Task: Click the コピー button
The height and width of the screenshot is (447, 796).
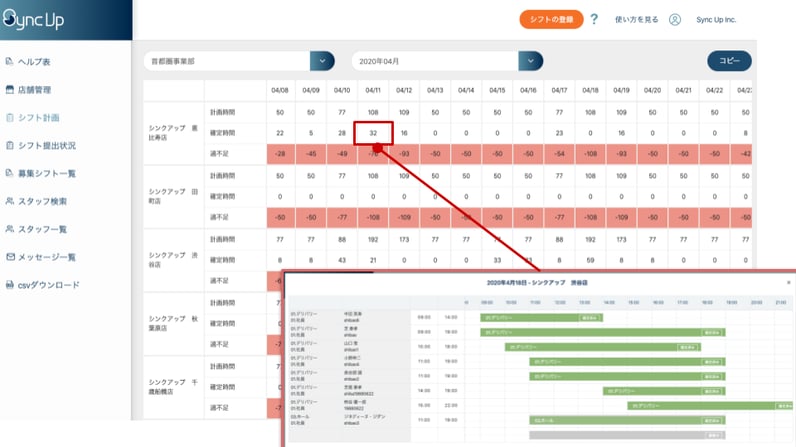Action: (x=729, y=61)
